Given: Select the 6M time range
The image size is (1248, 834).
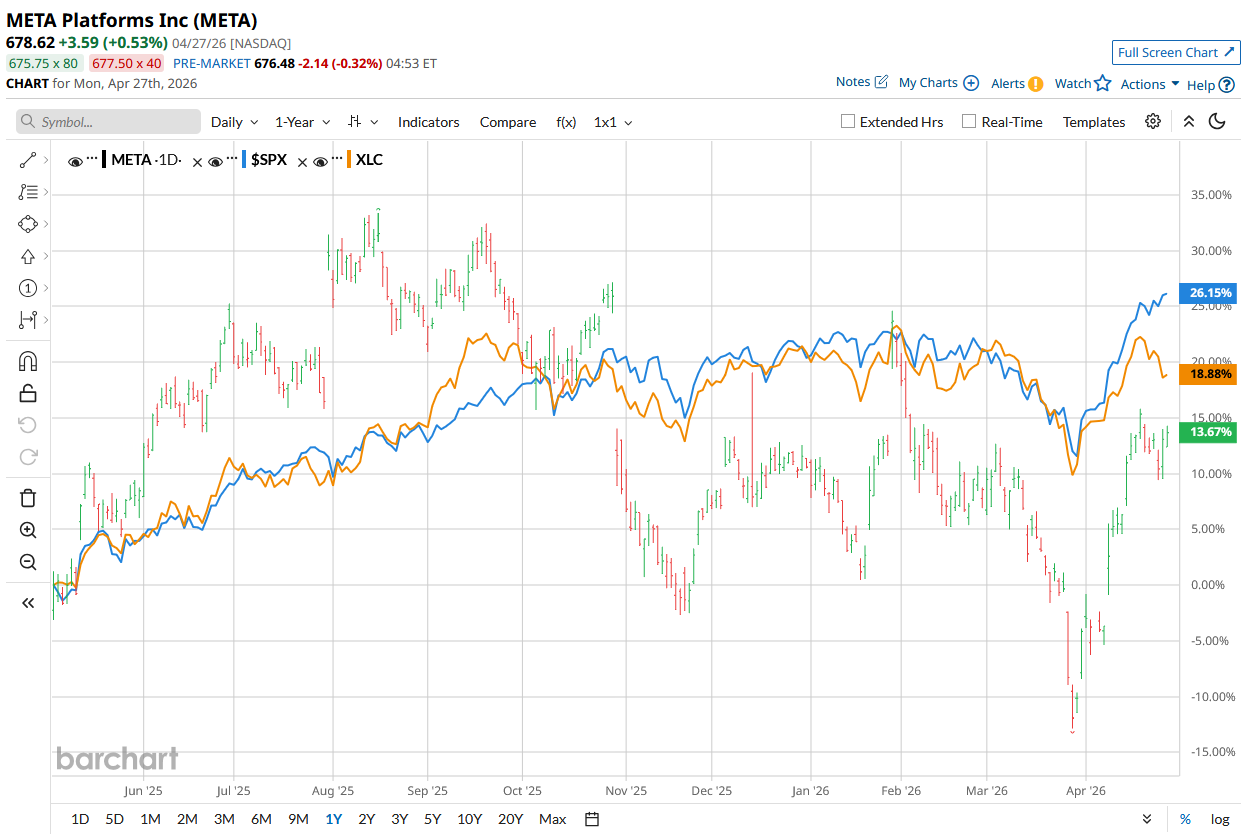Looking at the screenshot, I should pos(261,819).
